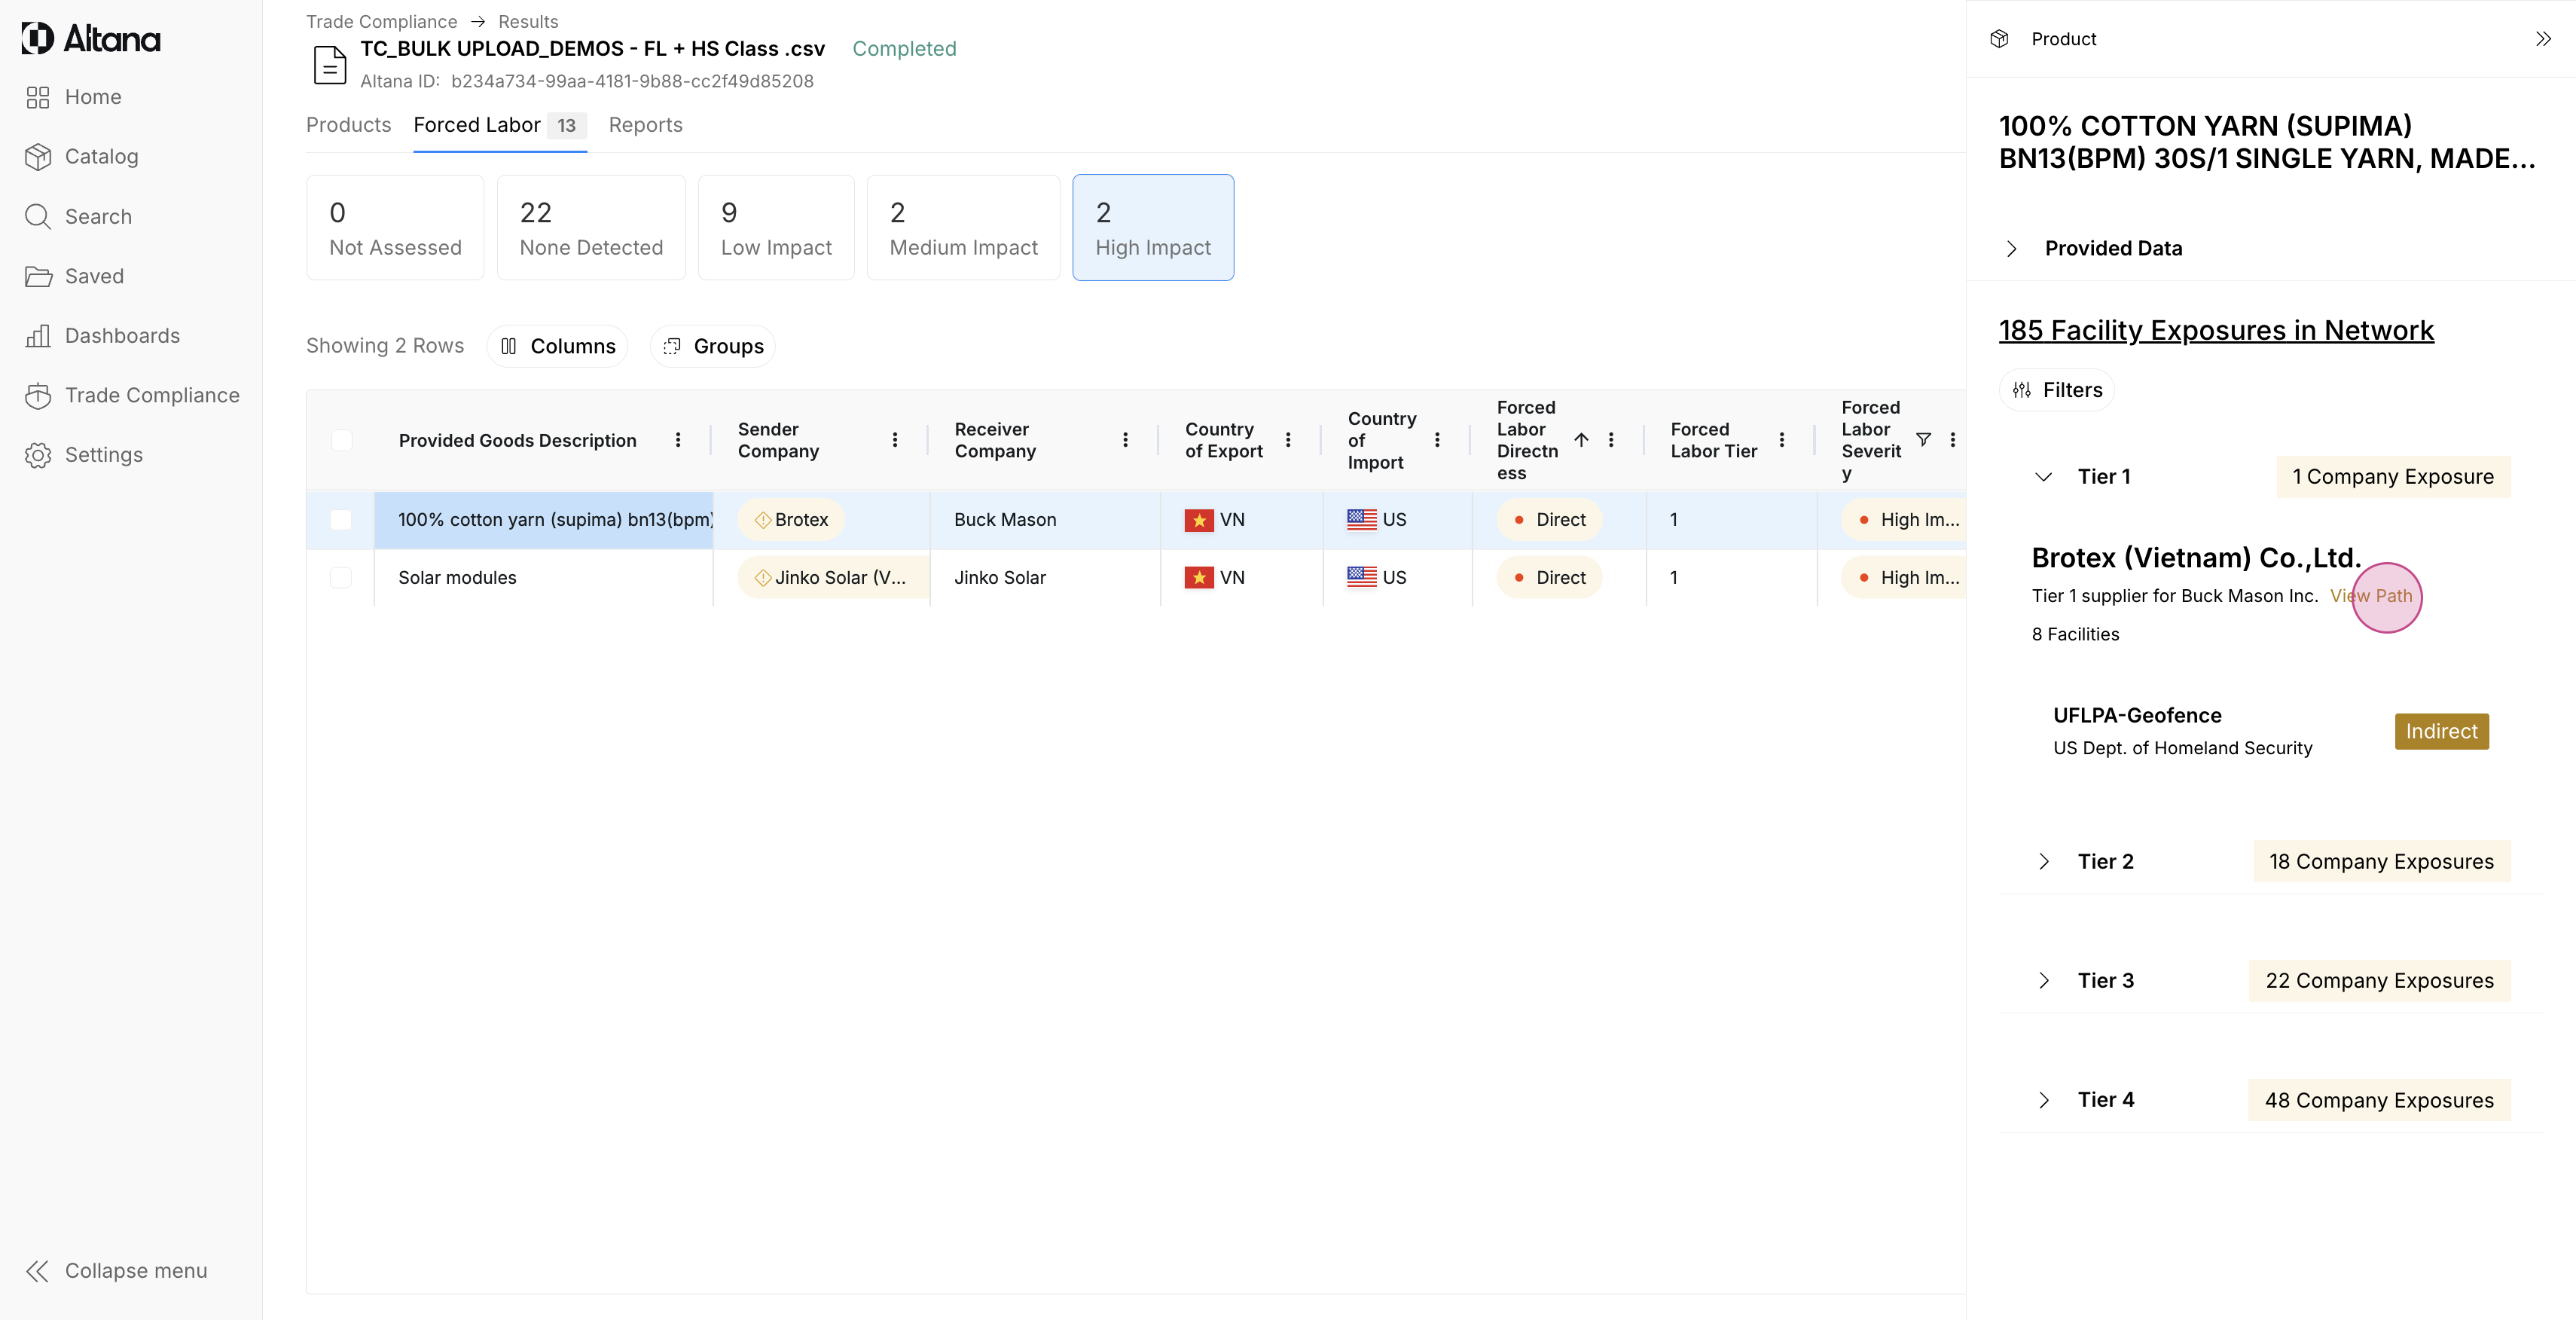Click the Saved folder icon

coord(38,276)
